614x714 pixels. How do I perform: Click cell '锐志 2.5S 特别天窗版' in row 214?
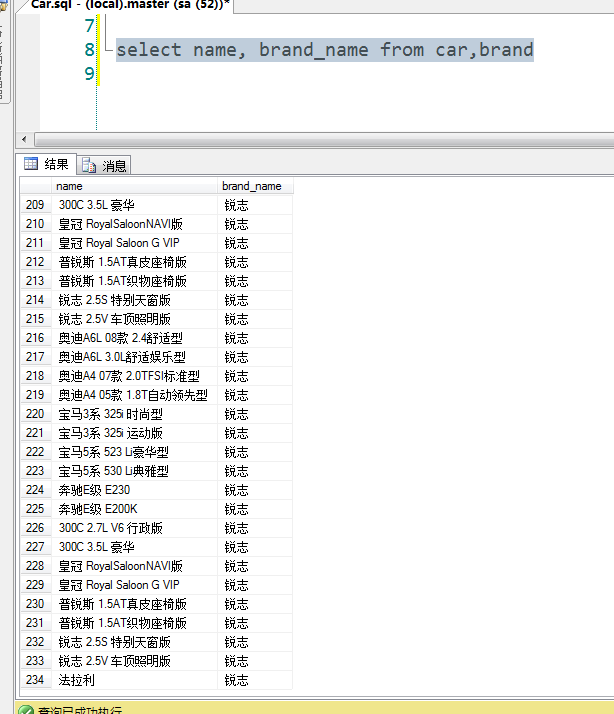coord(134,300)
